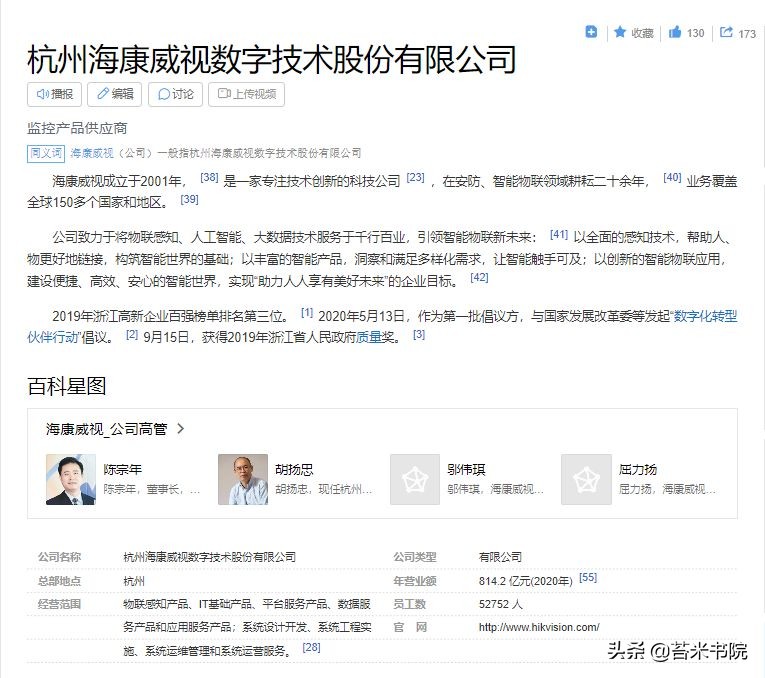765x678 pixels.
Task: Click the http://www.hikvision.com/ website text
Action: coord(539,627)
